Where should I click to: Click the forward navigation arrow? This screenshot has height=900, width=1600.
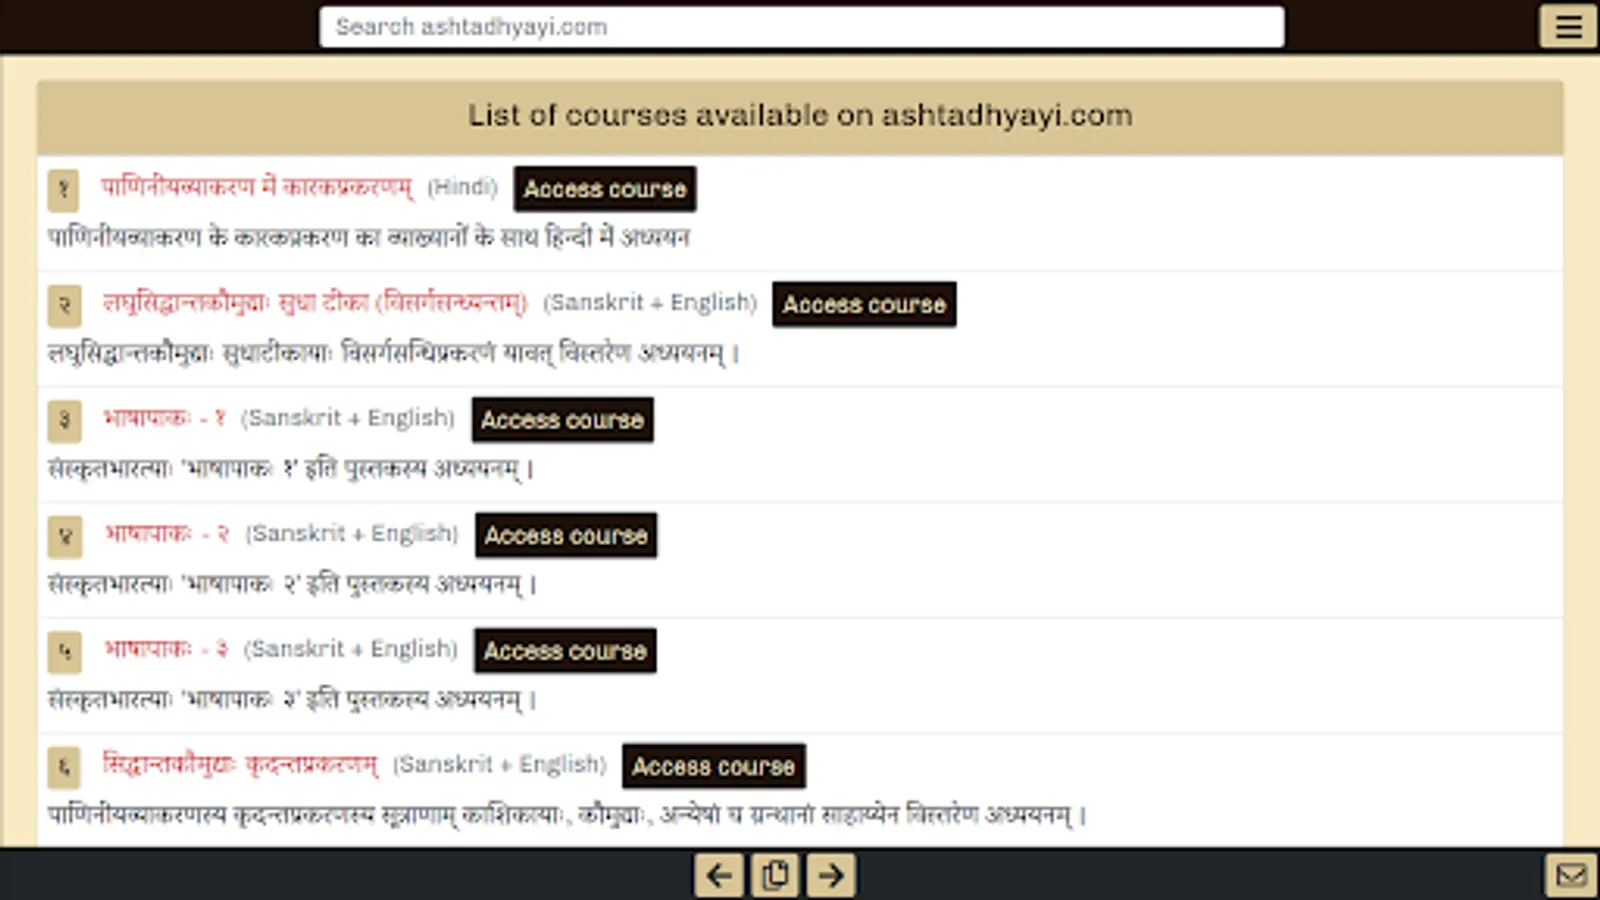click(x=830, y=874)
